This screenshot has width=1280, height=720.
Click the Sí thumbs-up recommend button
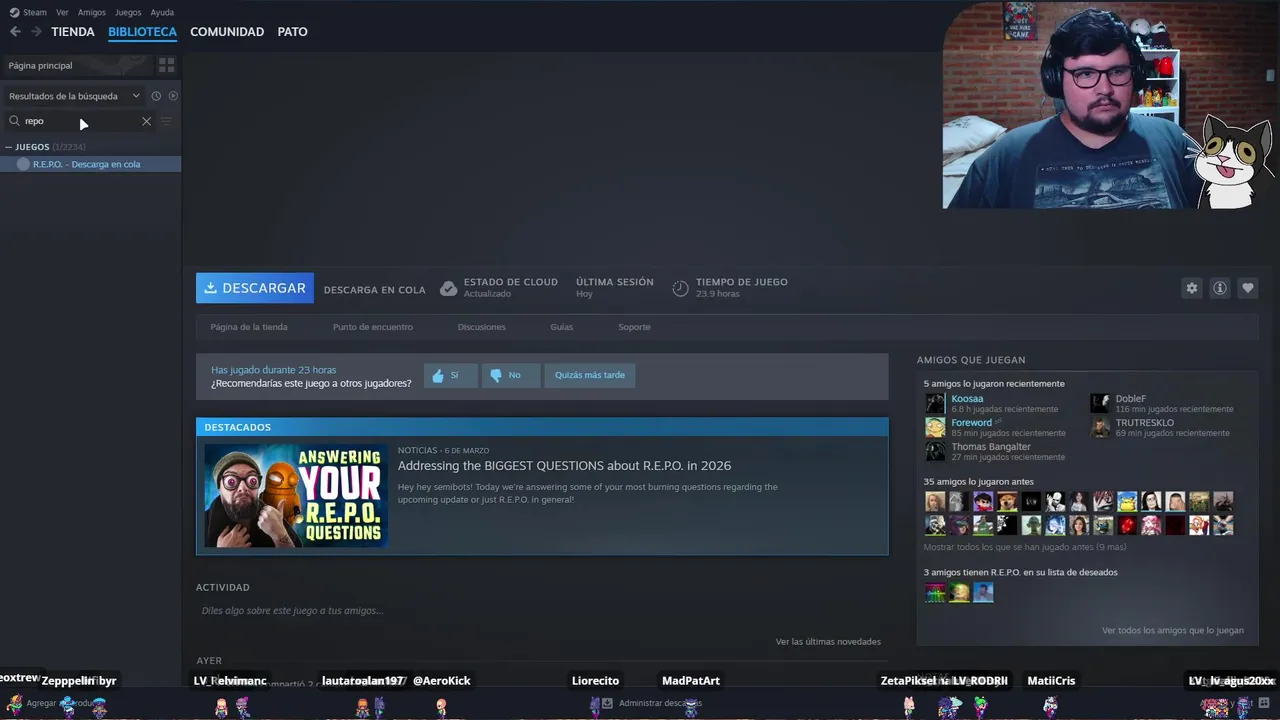point(451,375)
